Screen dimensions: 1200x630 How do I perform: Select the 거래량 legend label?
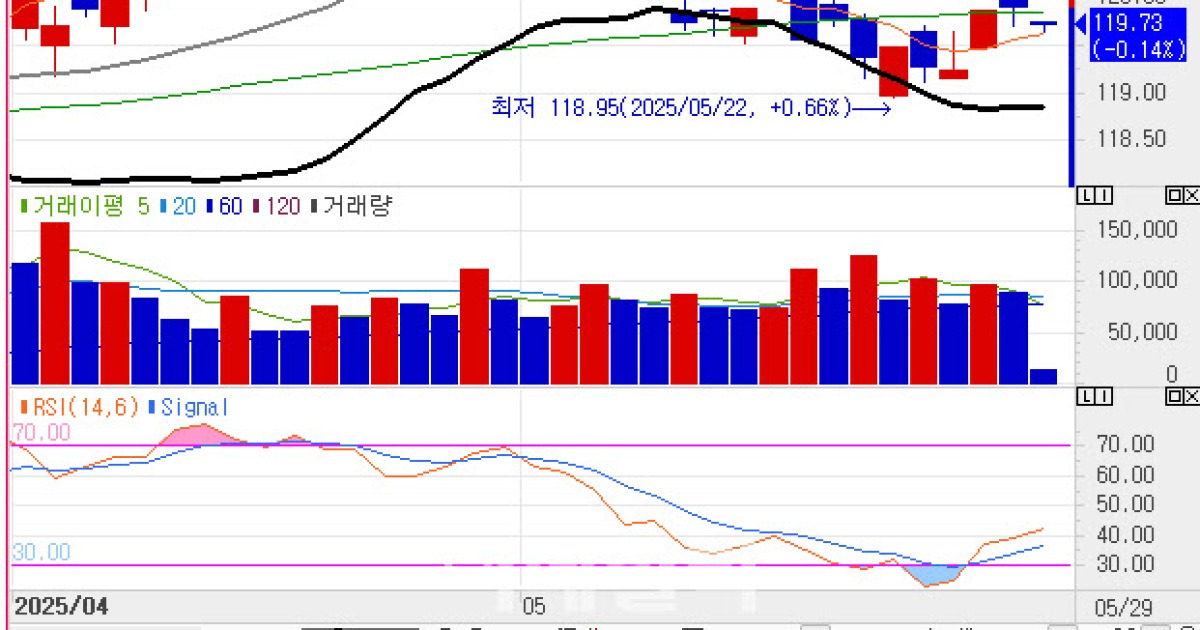tap(360, 206)
